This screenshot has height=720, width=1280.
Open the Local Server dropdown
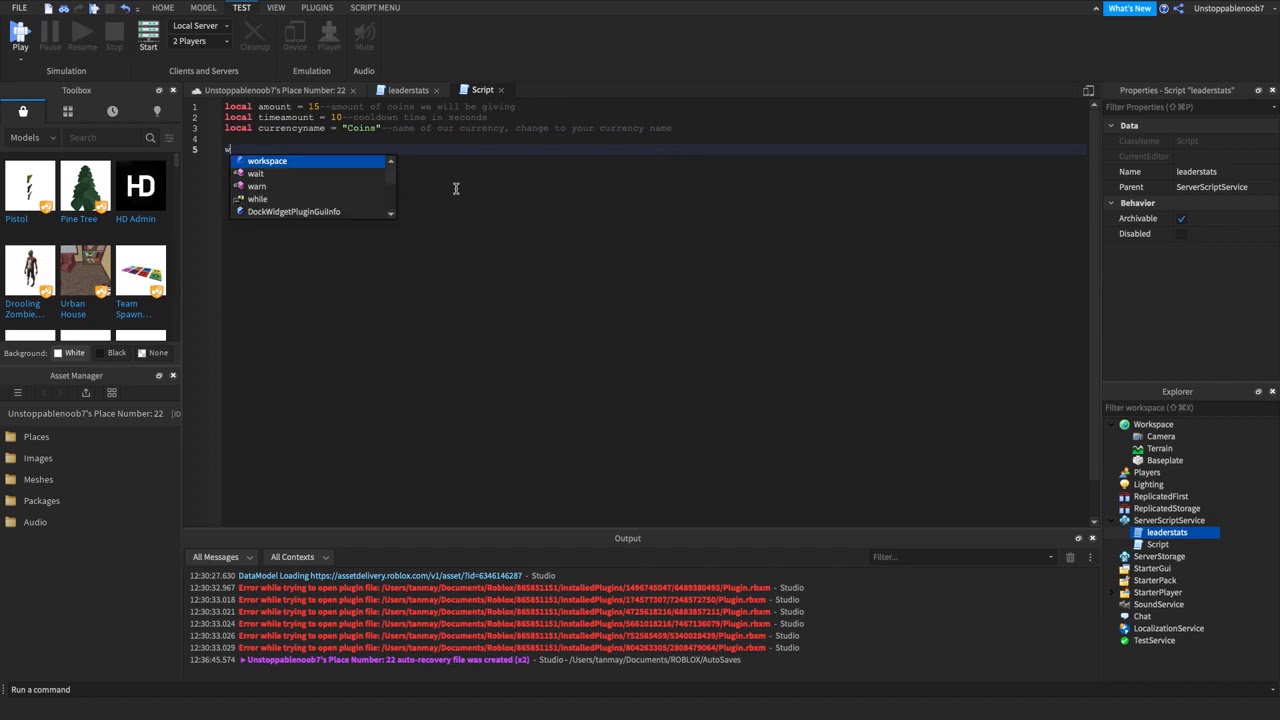(200, 26)
